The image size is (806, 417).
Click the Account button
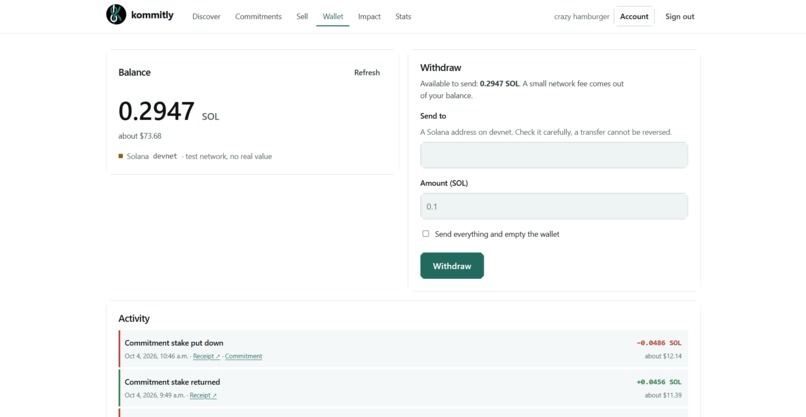(x=634, y=16)
